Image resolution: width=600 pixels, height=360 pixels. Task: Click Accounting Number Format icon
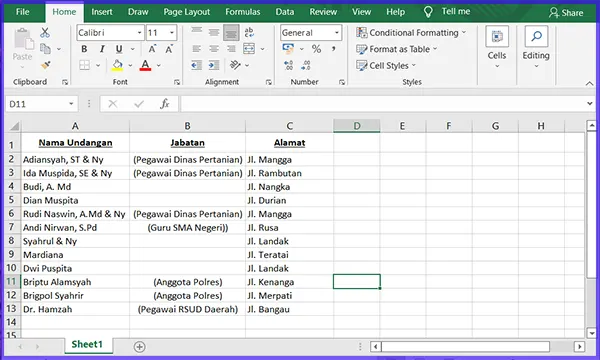tap(288, 49)
